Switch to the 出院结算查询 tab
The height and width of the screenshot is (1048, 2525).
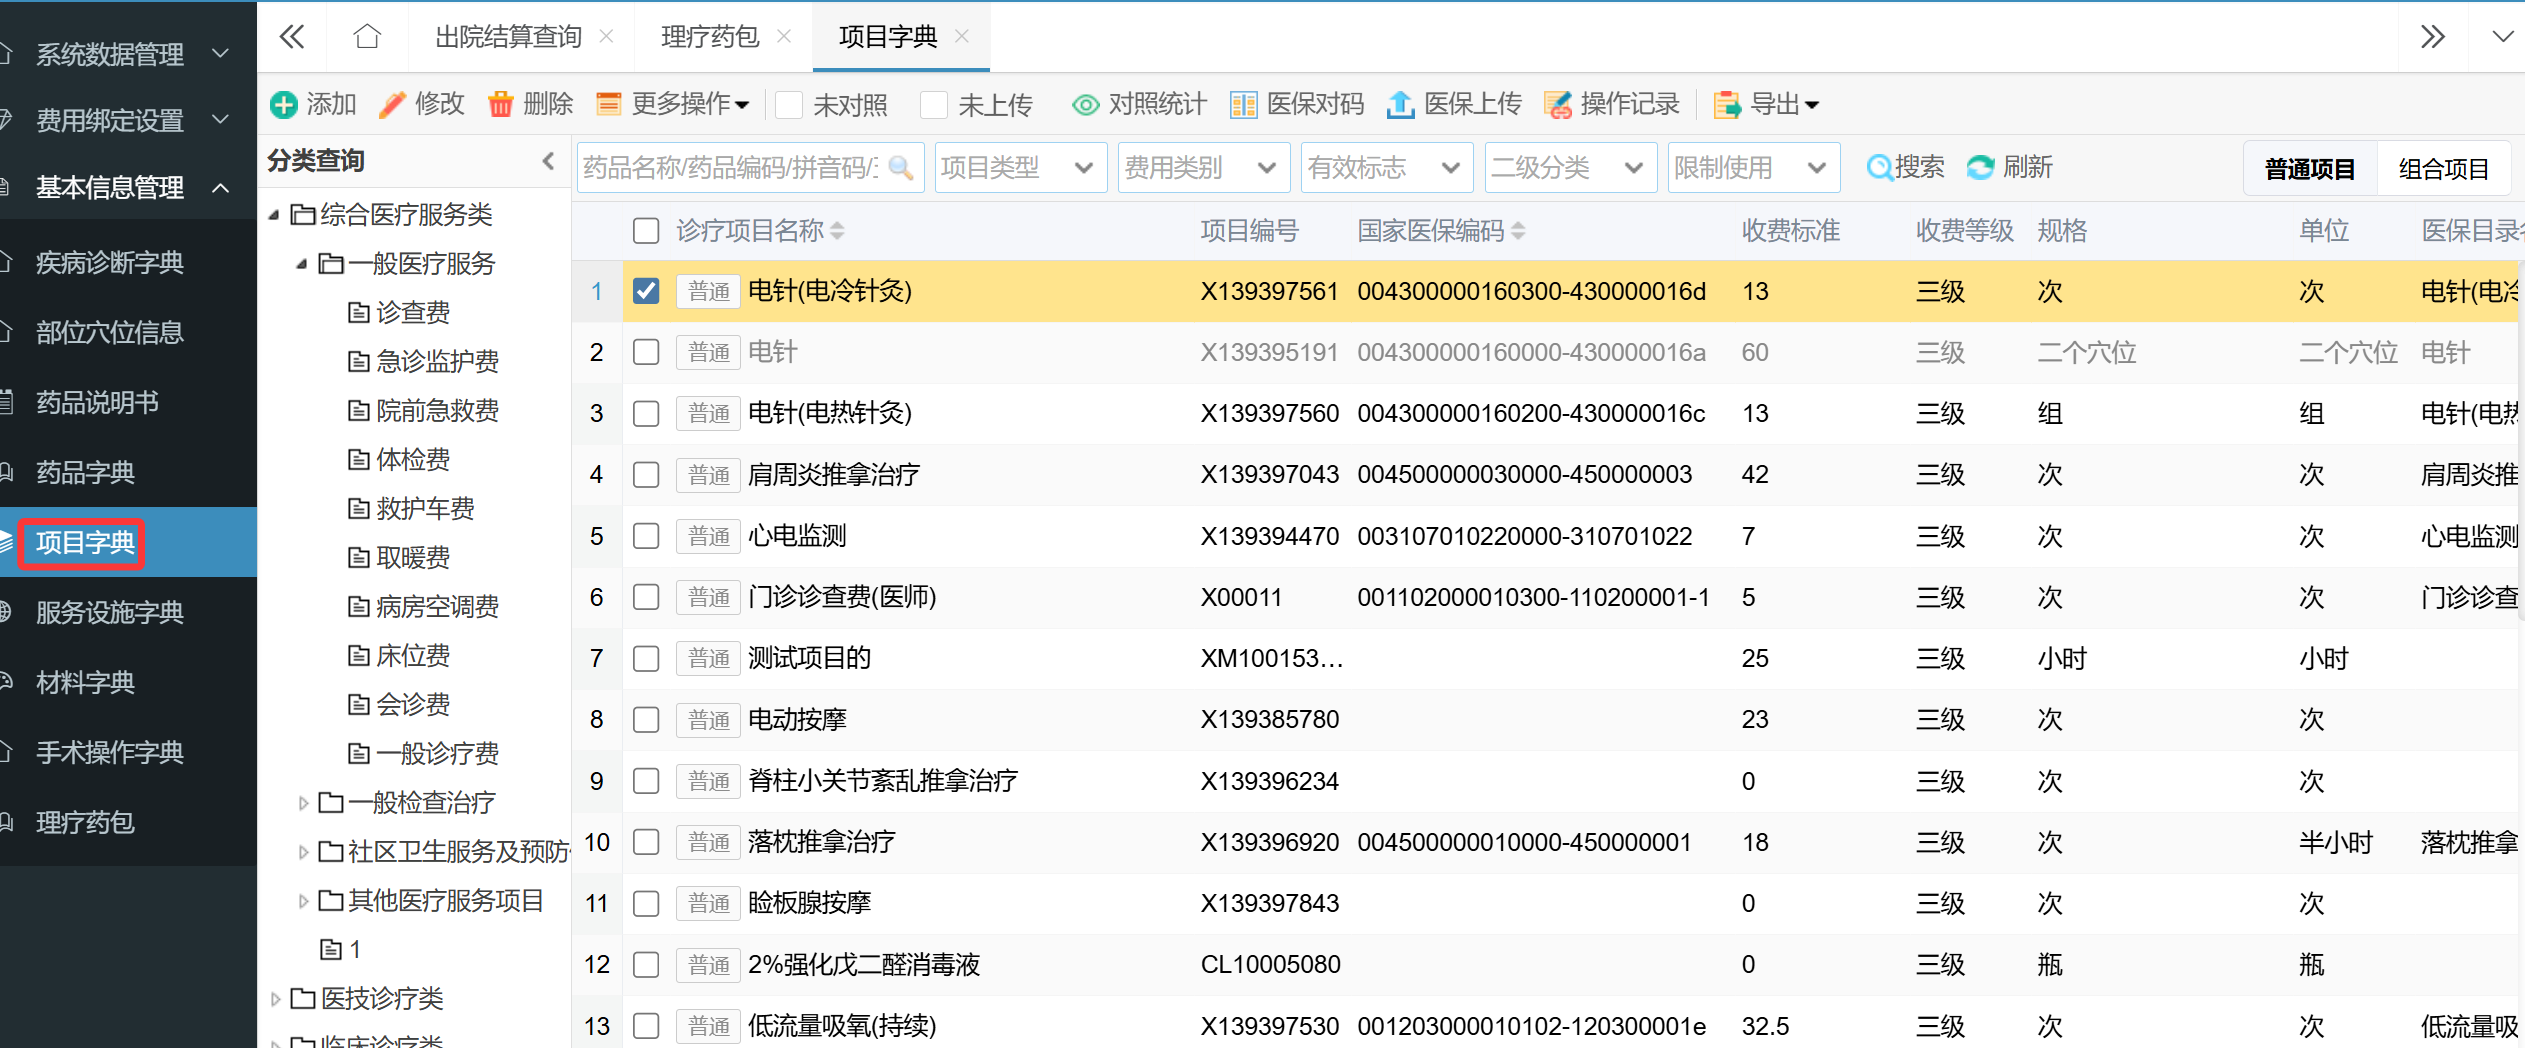(x=508, y=37)
